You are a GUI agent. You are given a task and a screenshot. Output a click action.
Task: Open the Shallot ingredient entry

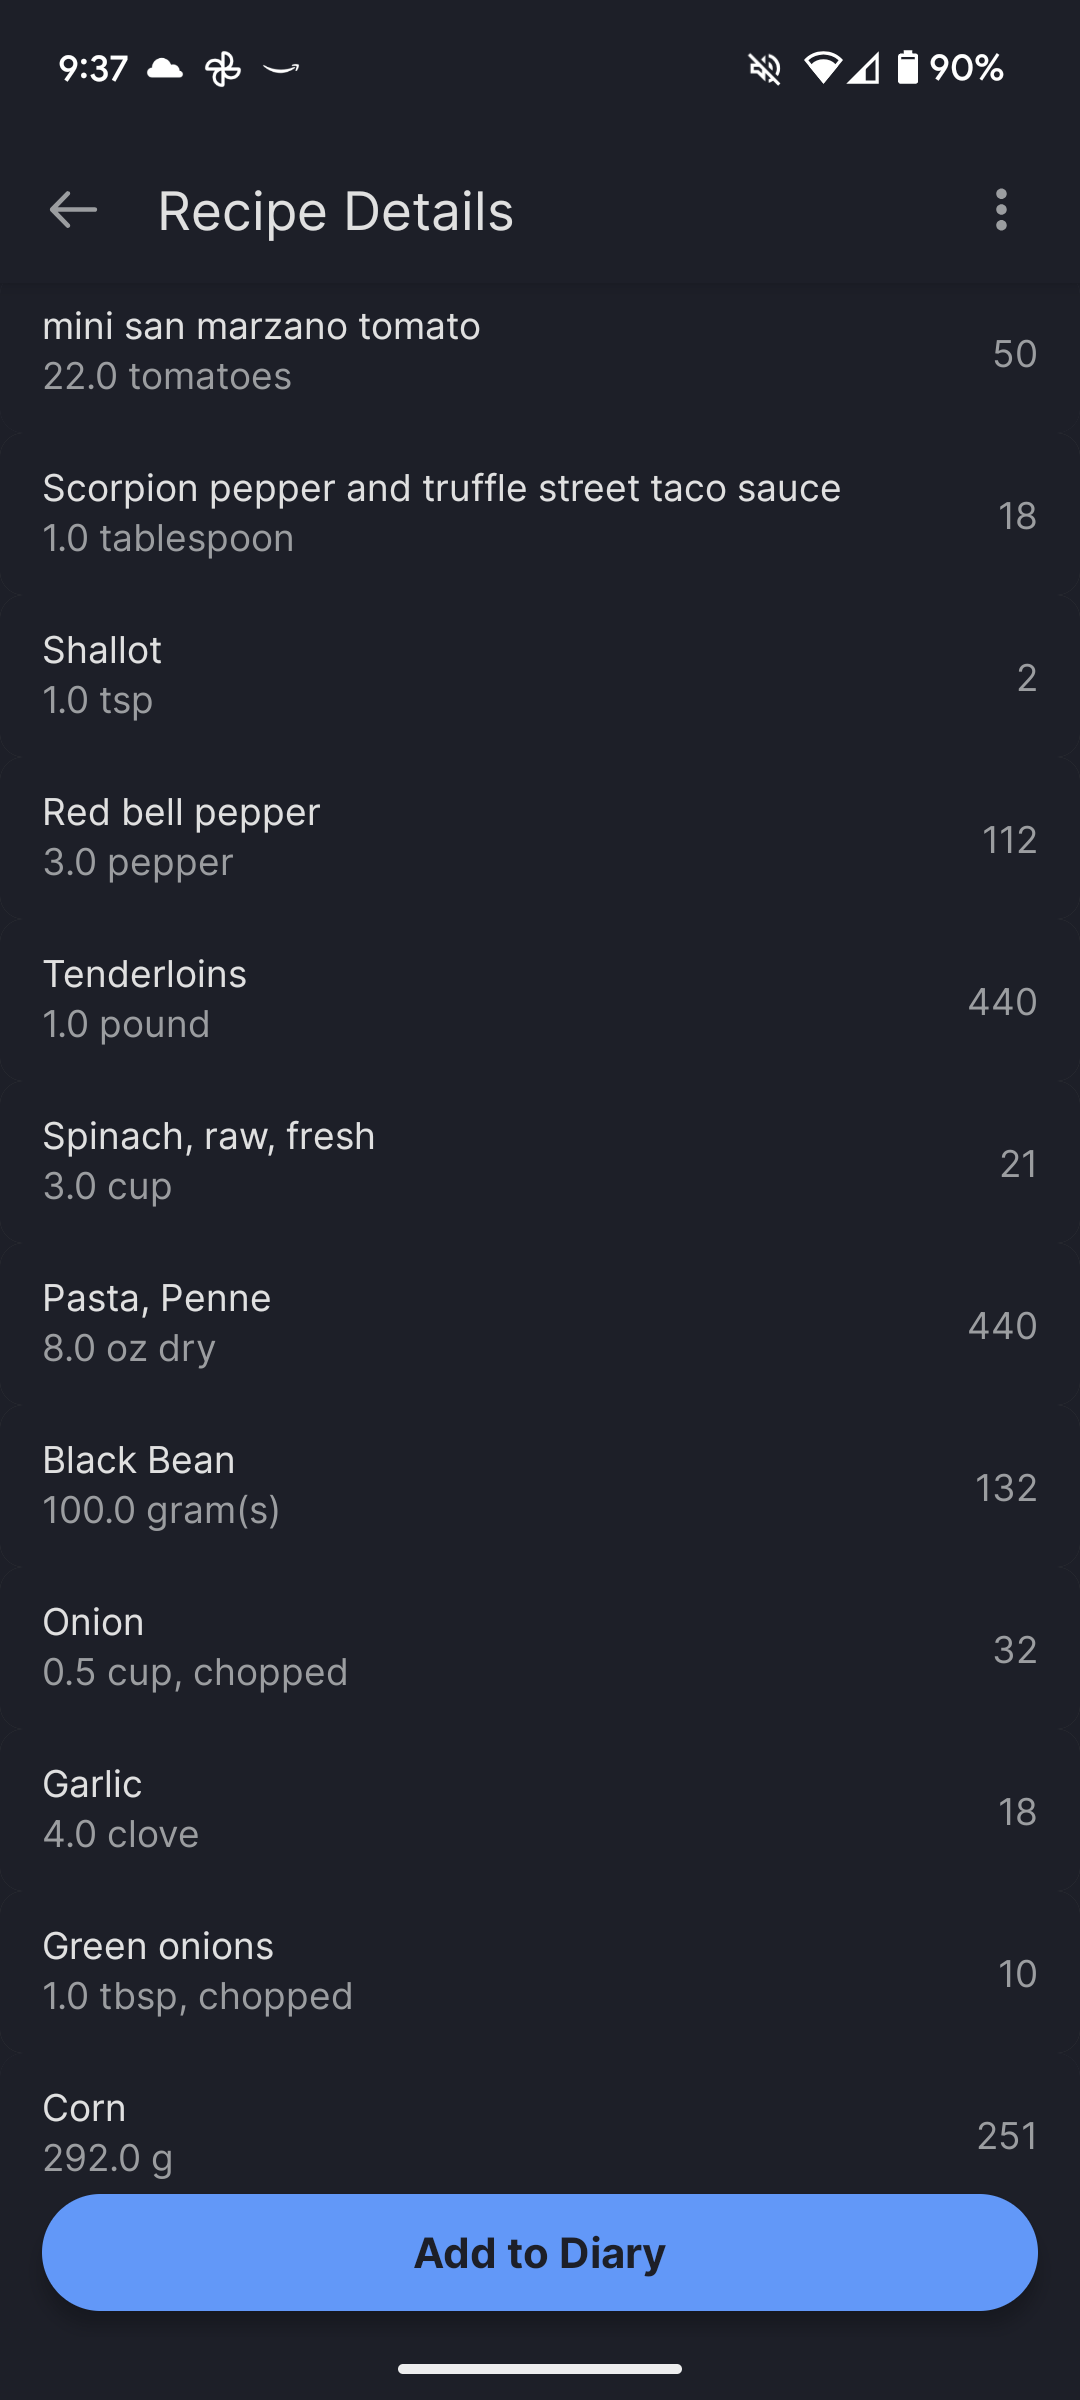point(540,675)
